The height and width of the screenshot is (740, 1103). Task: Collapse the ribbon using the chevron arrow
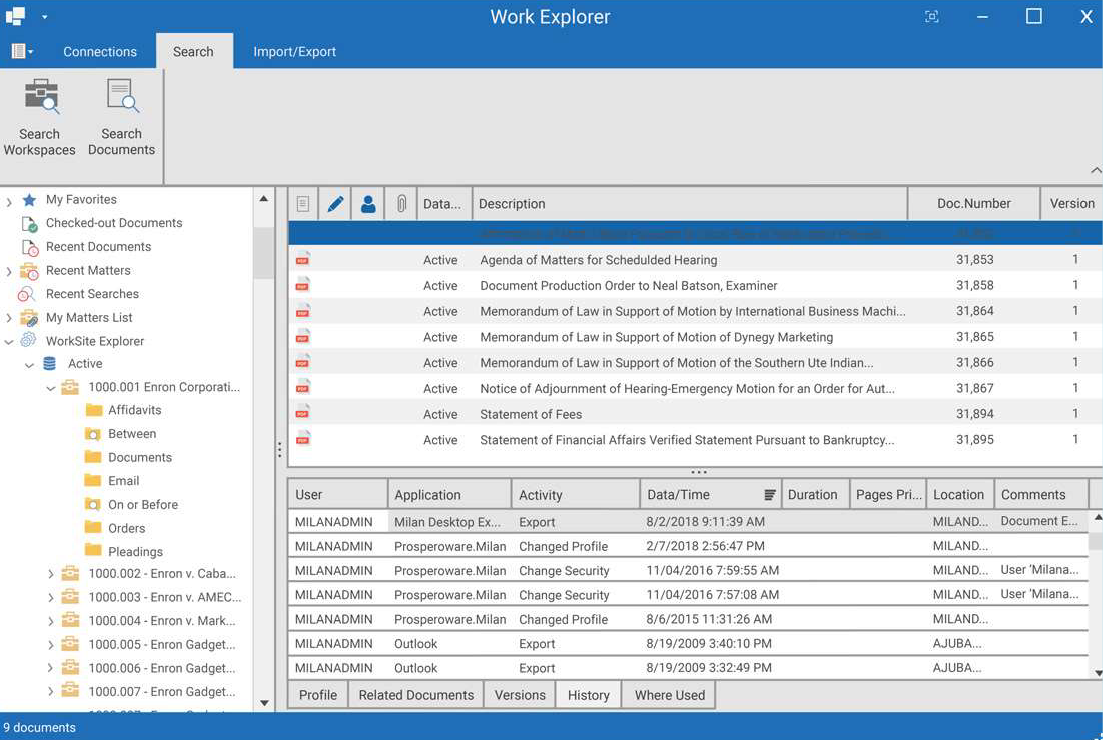pyautogui.click(x=1096, y=171)
